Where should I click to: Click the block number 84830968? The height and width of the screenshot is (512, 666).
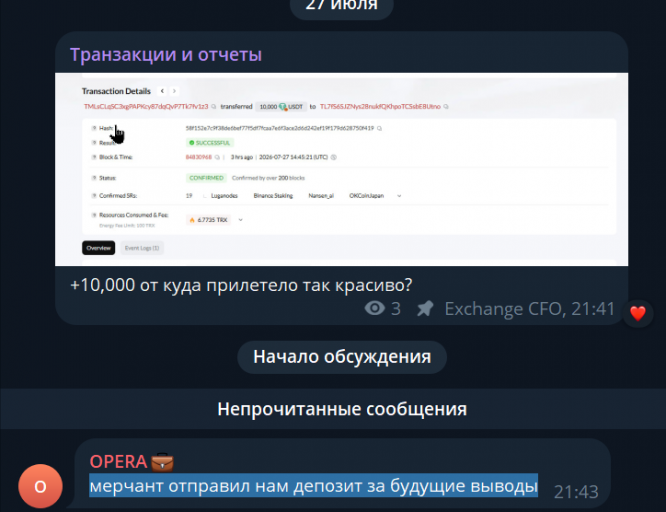[x=198, y=157]
